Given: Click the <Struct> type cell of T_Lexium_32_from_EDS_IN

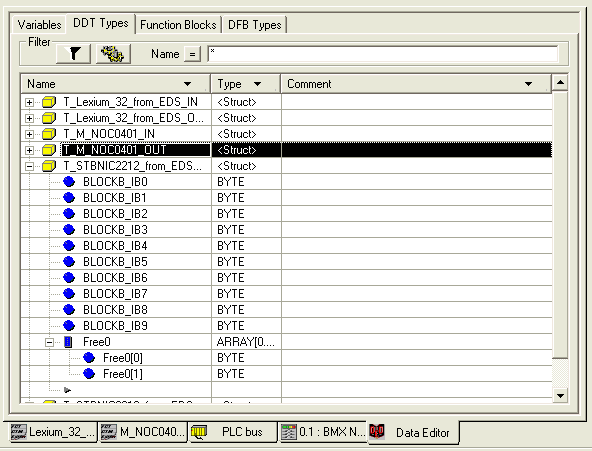Looking at the screenshot, I should pyautogui.click(x=246, y=102).
